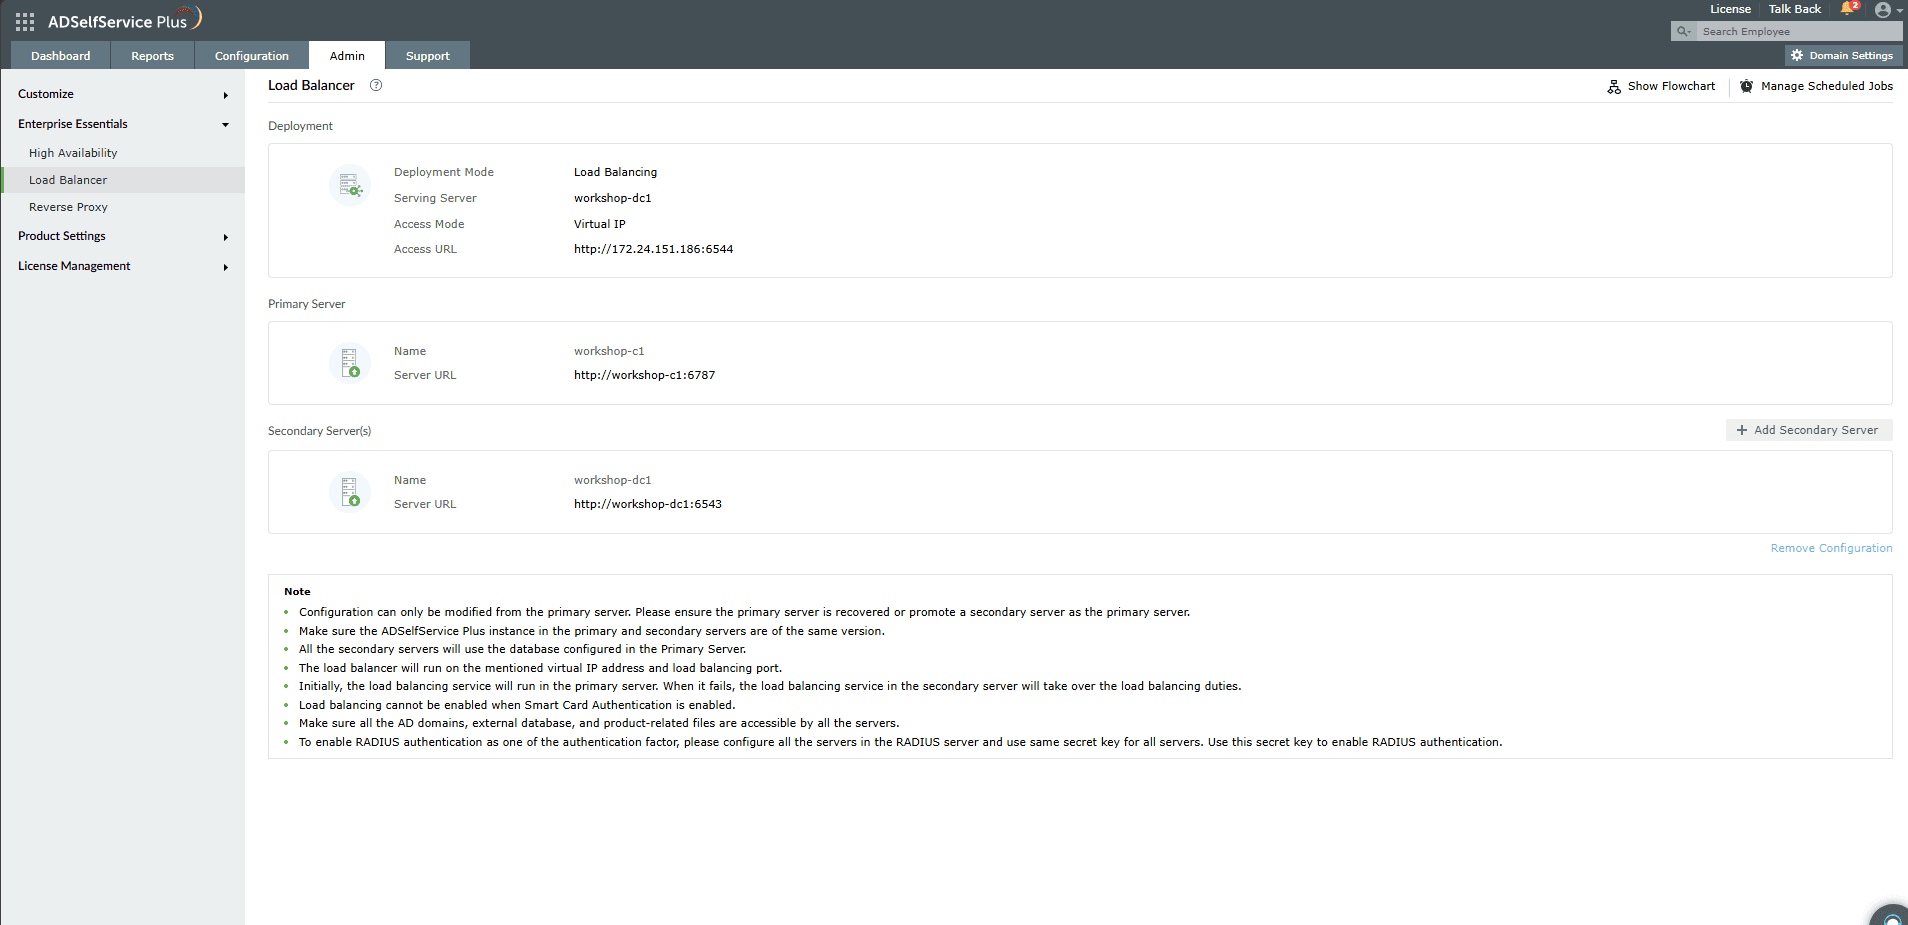Click the Show Flowchart icon
The height and width of the screenshot is (925, 1908).
tap(1614, 87)
